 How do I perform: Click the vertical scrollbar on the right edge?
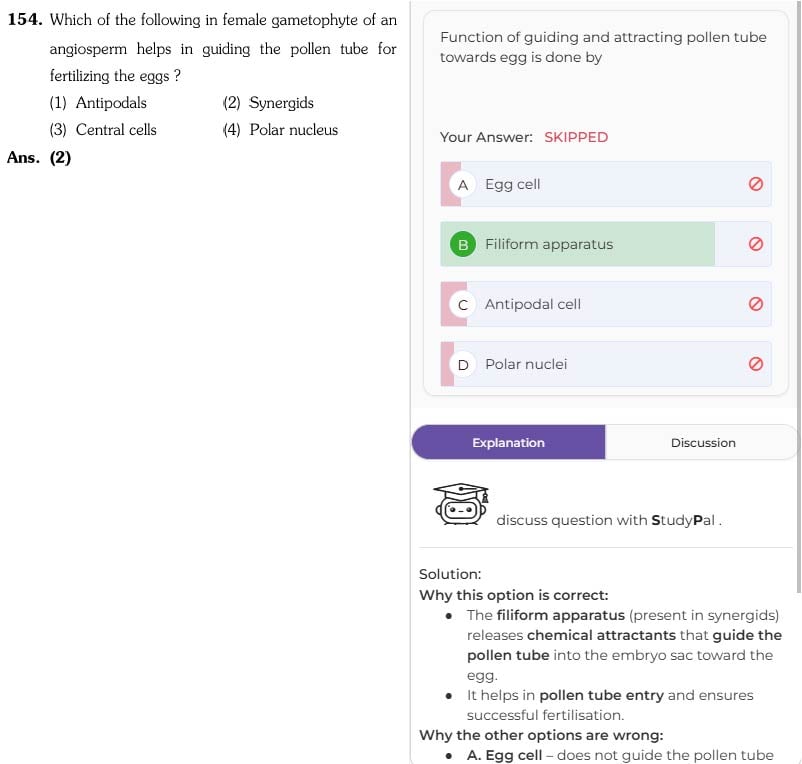(x=798, y=297)
